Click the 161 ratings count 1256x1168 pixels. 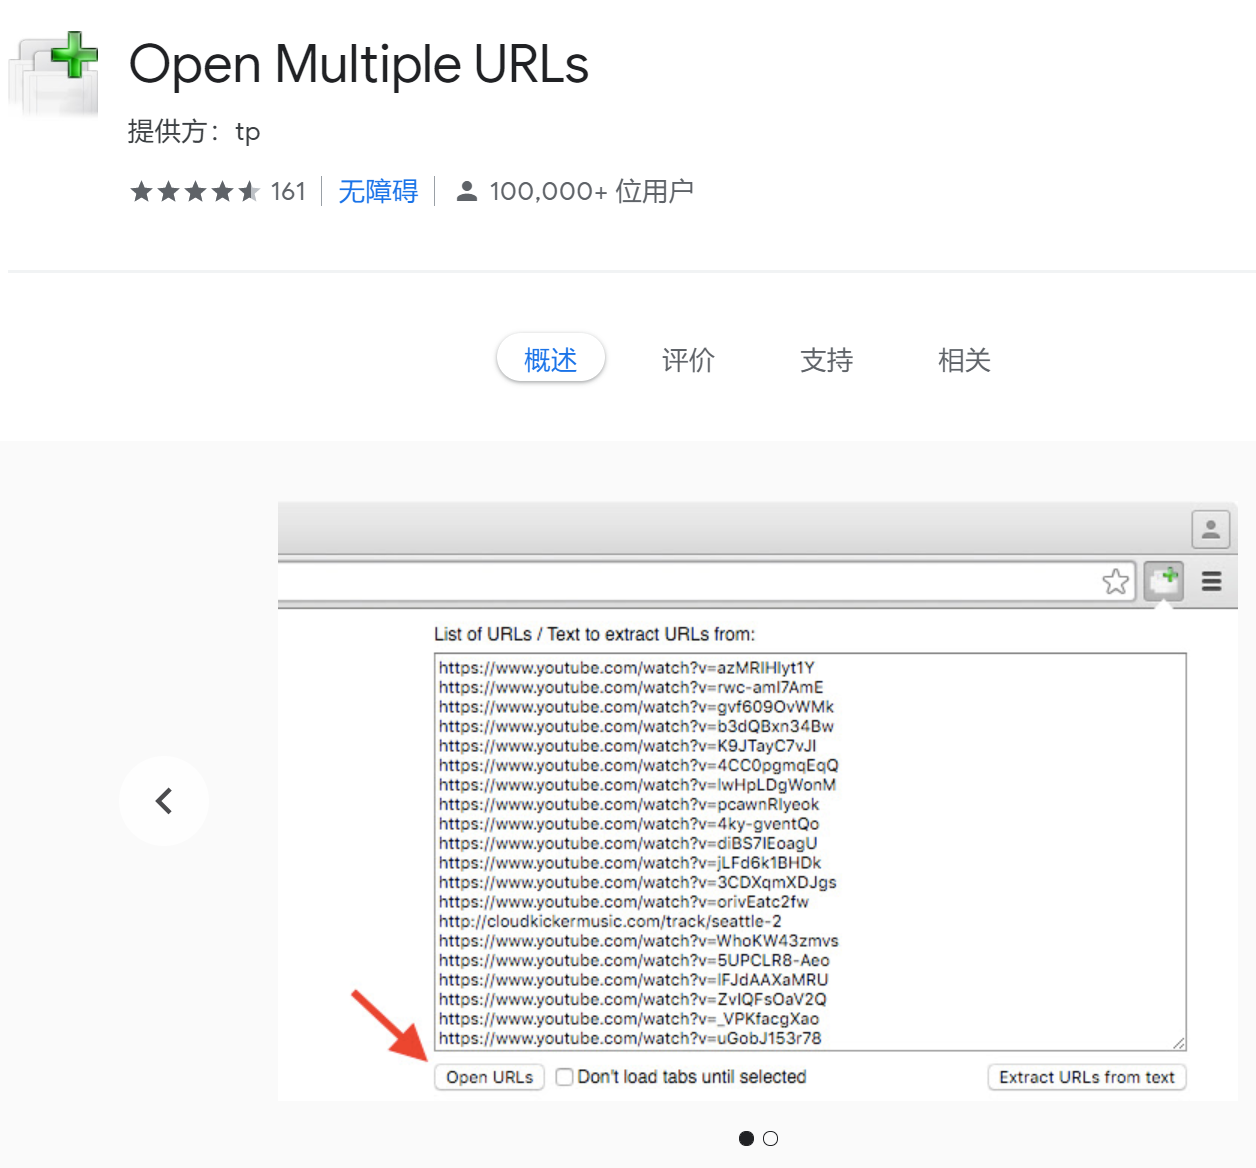pos(288,191)
